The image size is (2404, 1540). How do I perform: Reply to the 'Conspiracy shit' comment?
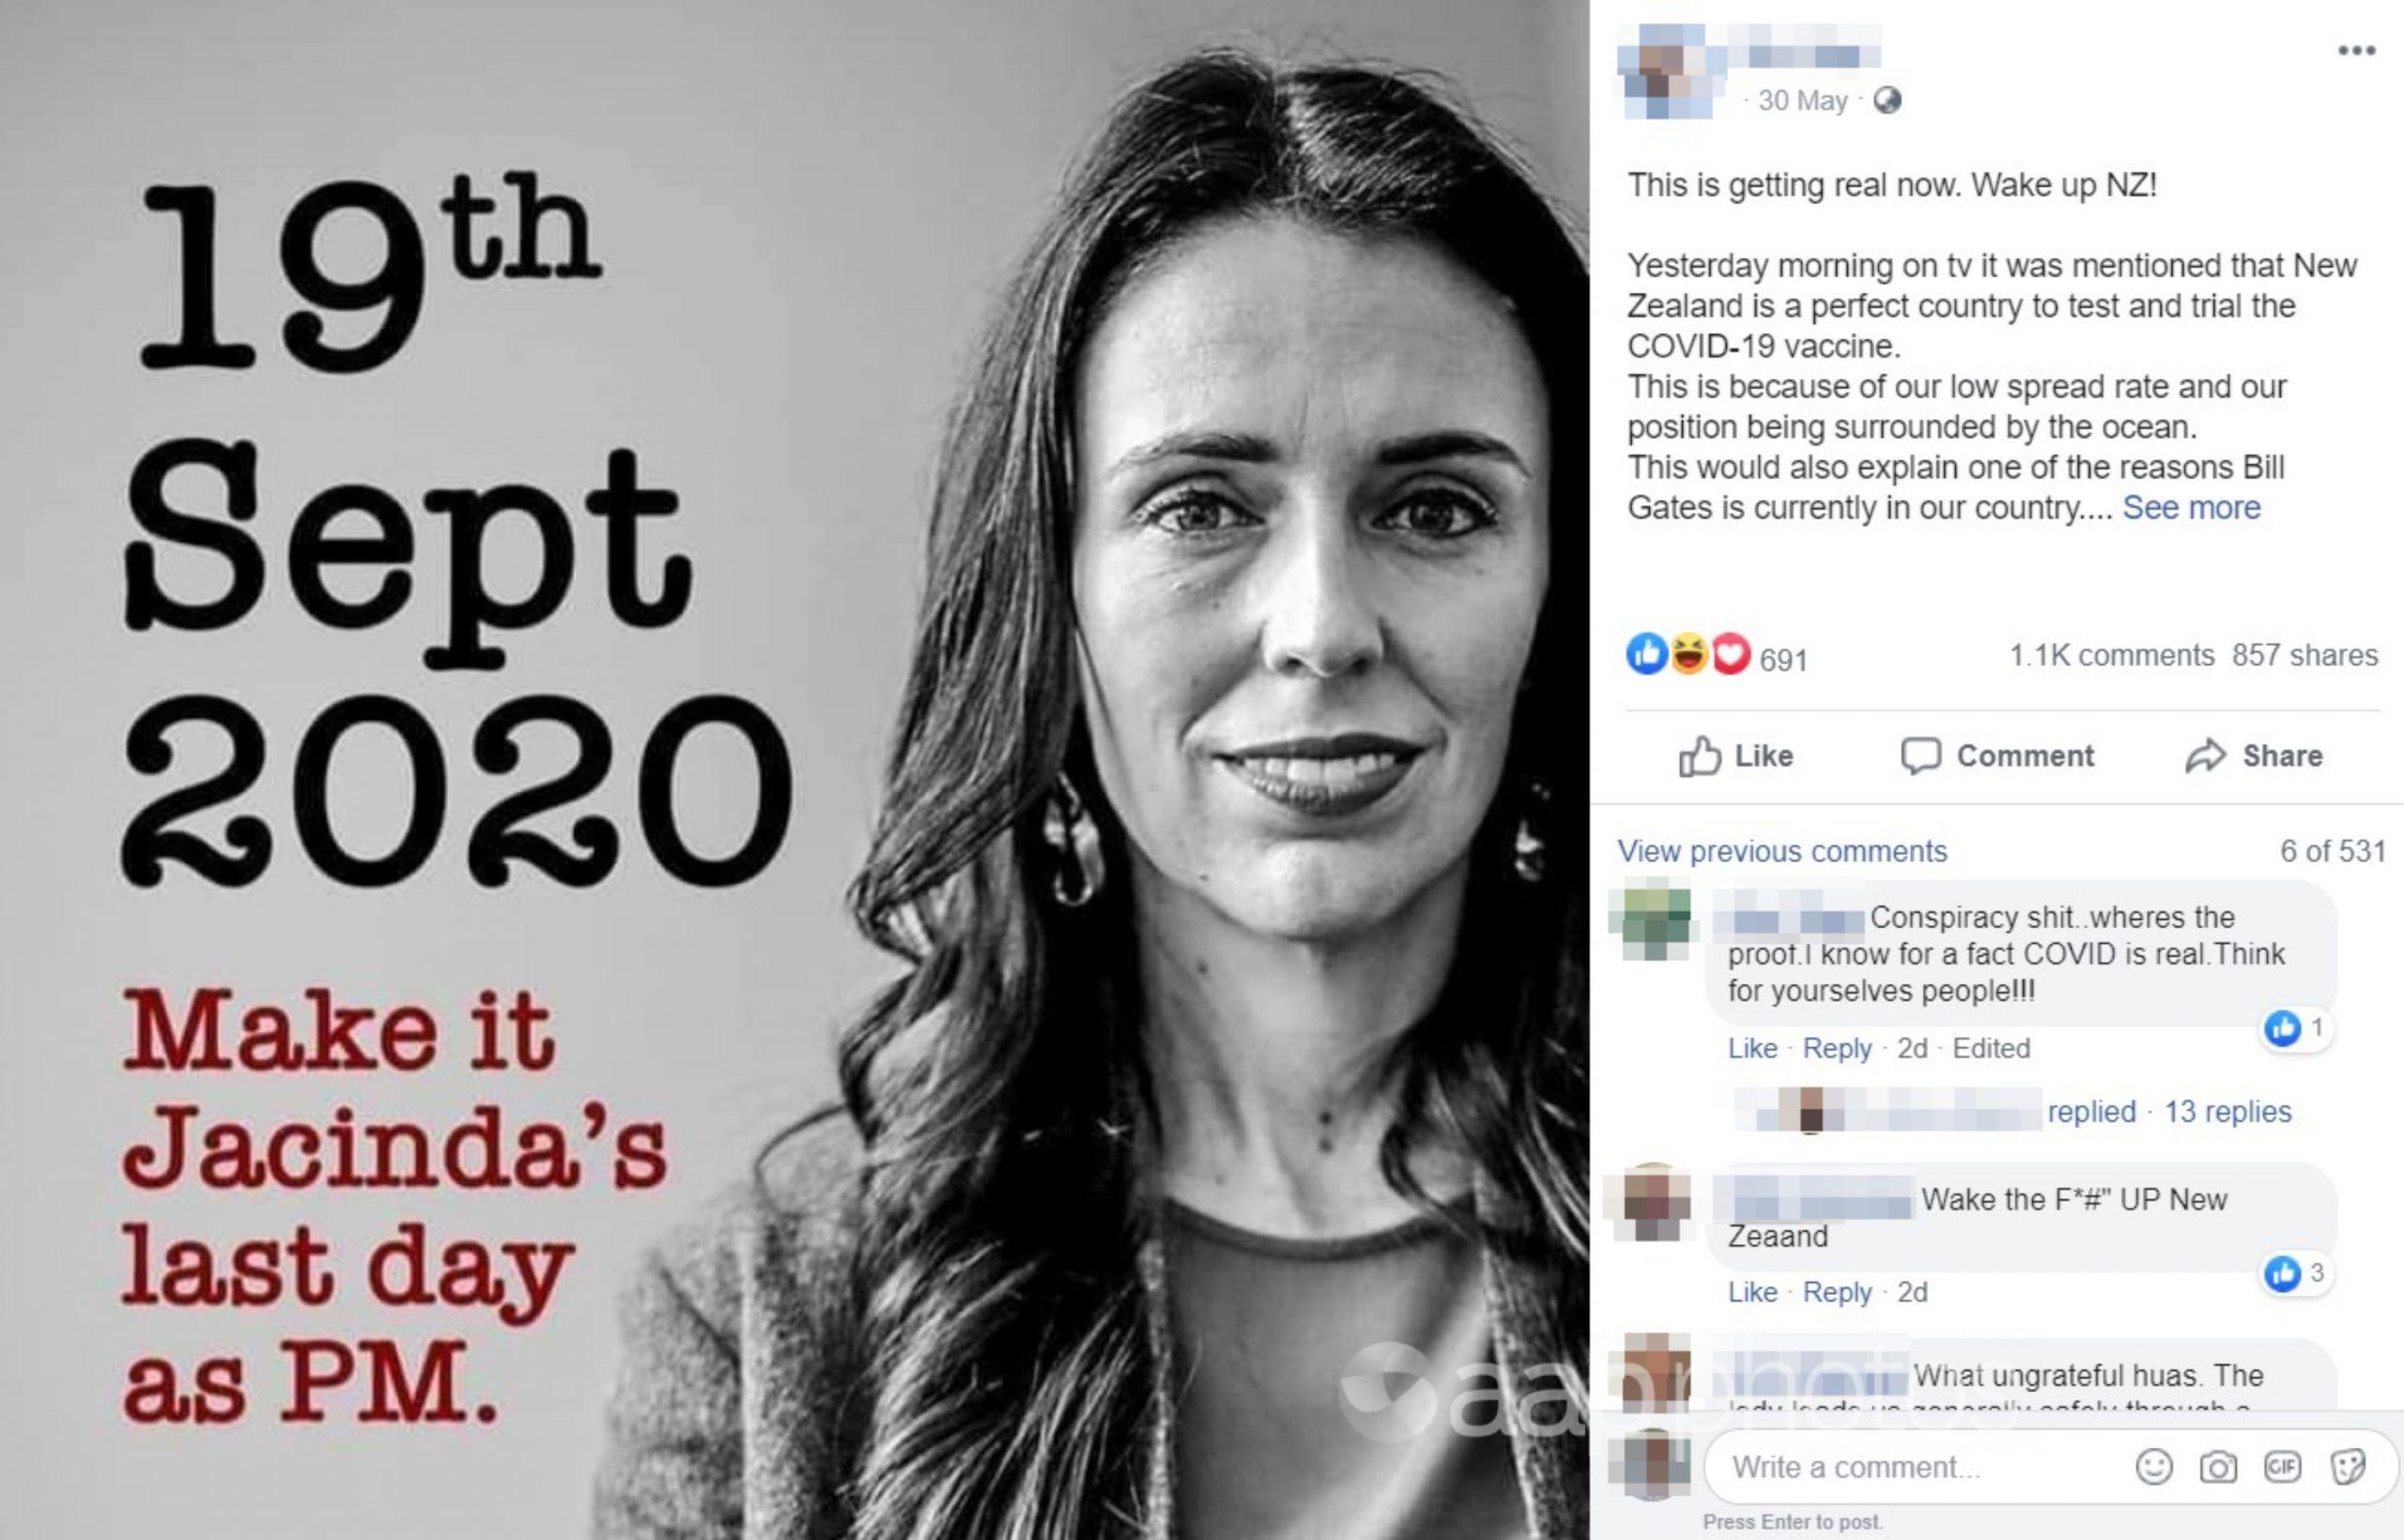coord(1837,1048)
